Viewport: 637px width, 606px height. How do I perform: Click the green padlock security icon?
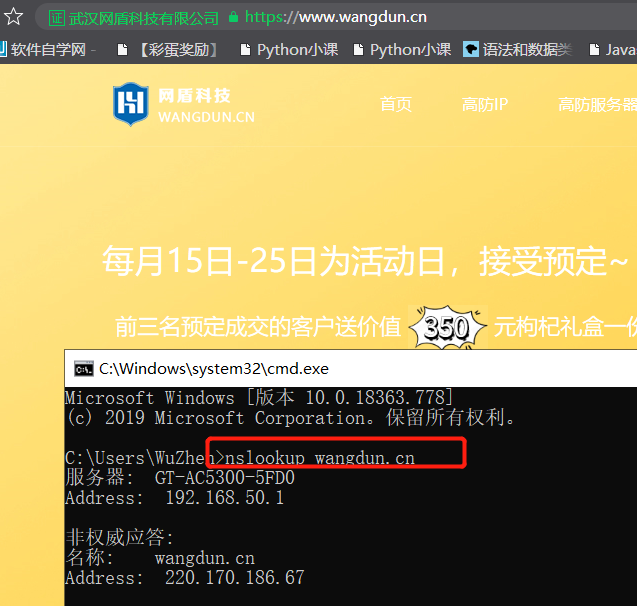(x=233, y=17)
